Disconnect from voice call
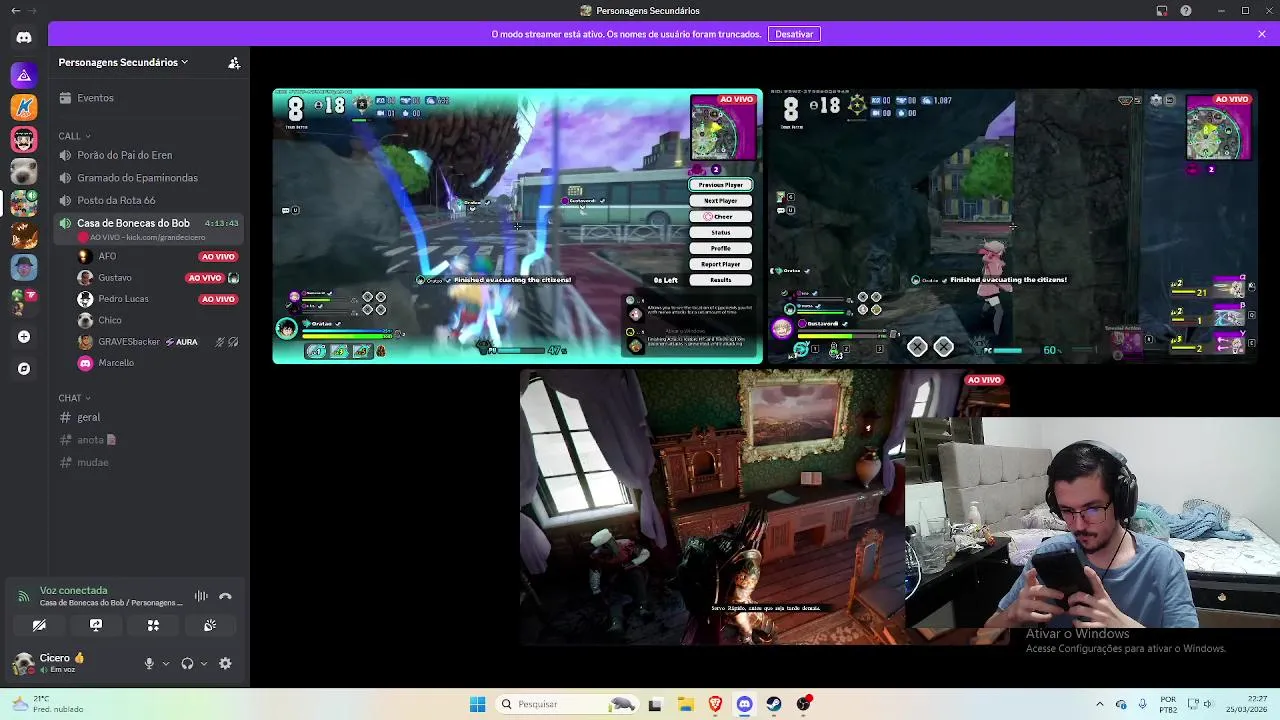 (x=225, y=596)
